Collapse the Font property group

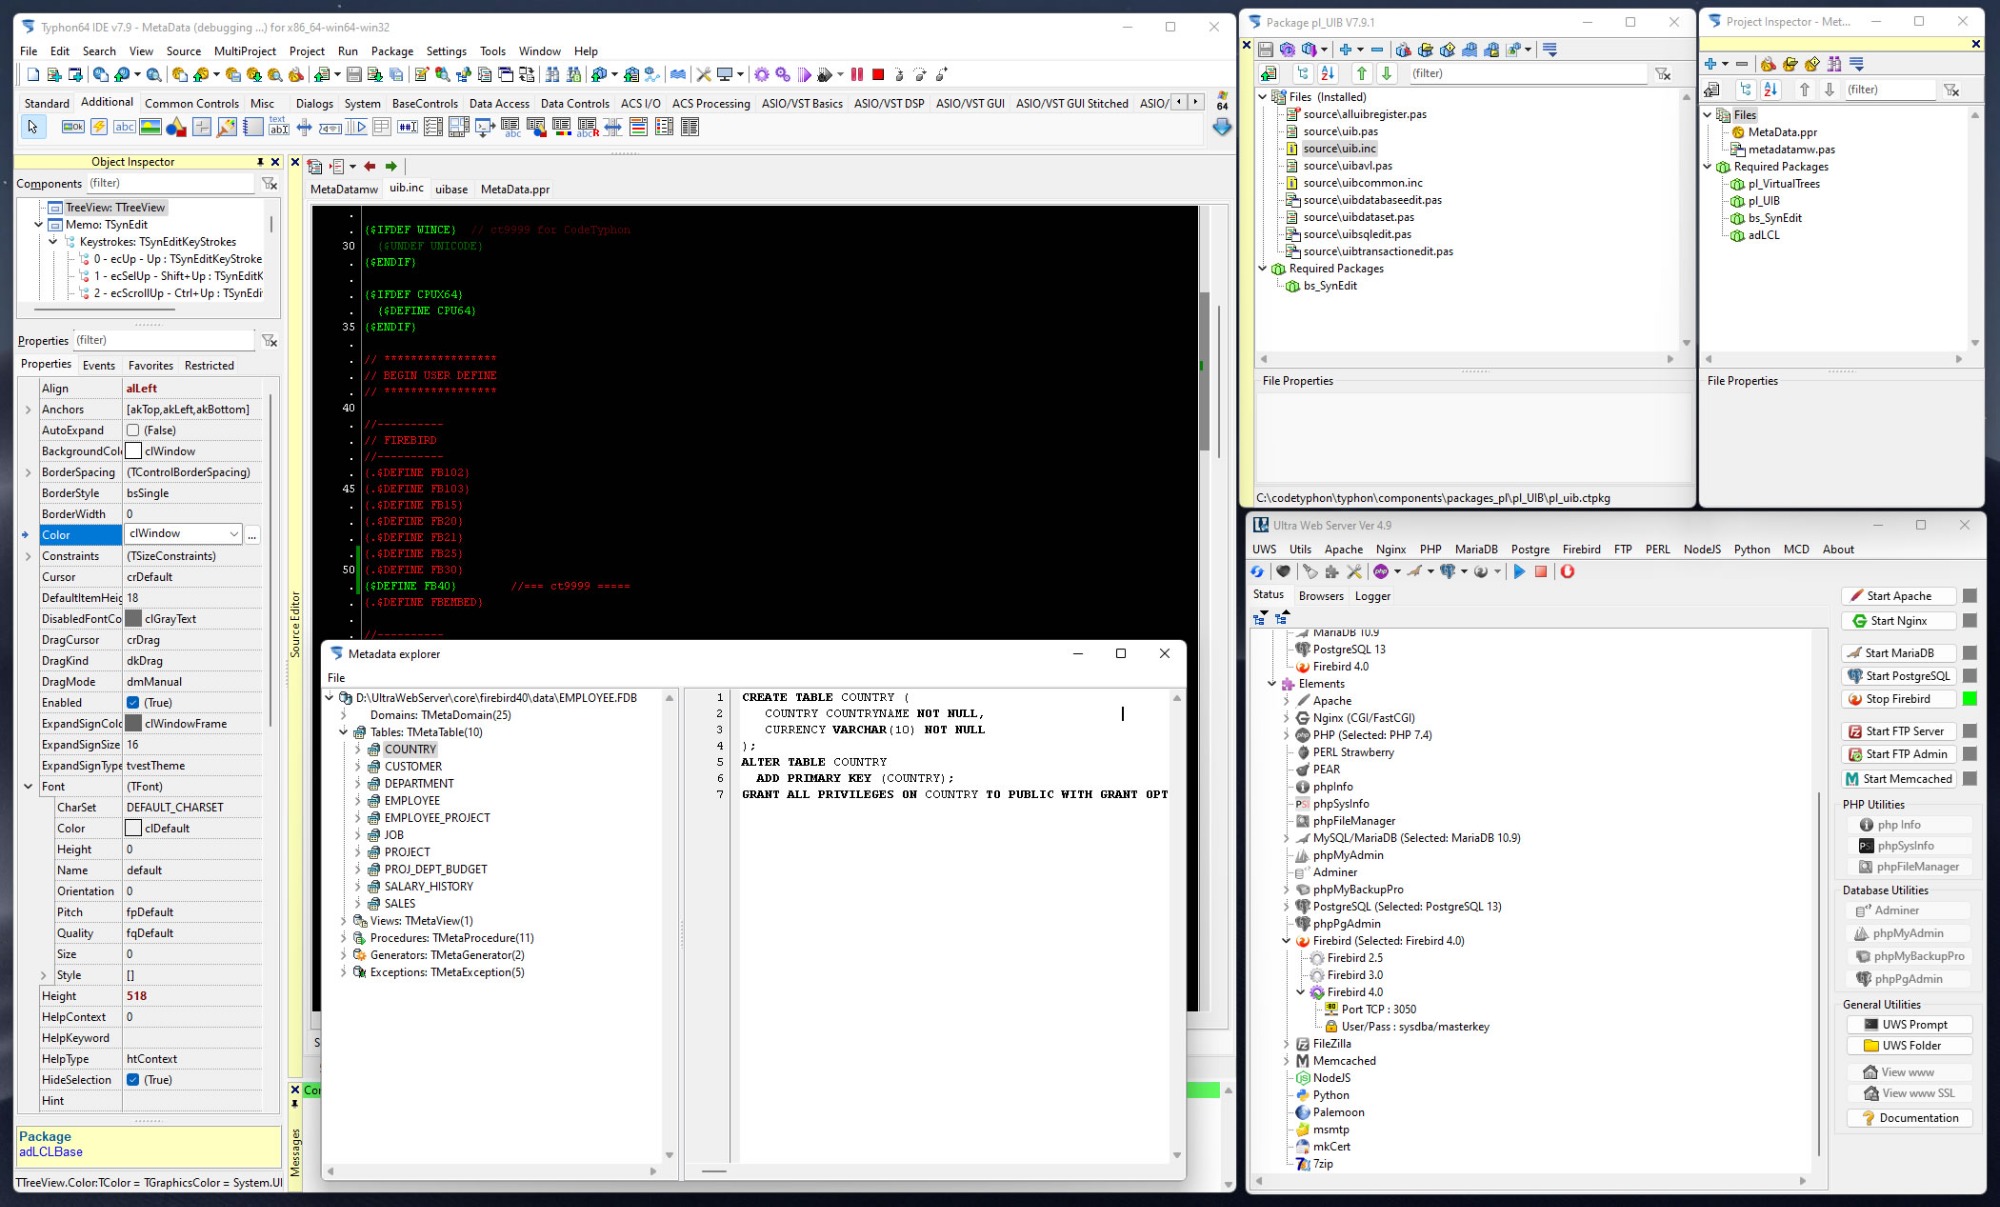(x=28, y=787)
